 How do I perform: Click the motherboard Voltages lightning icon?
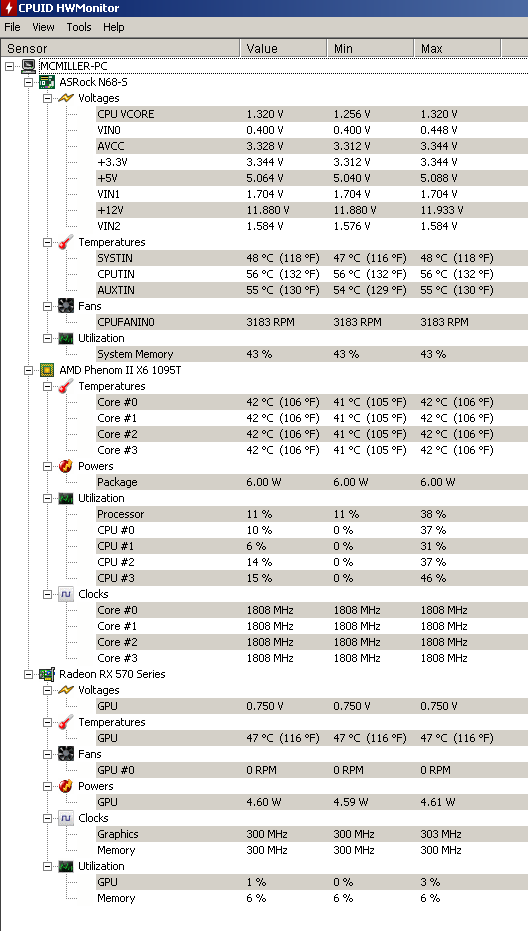click(x=66, y=98)
